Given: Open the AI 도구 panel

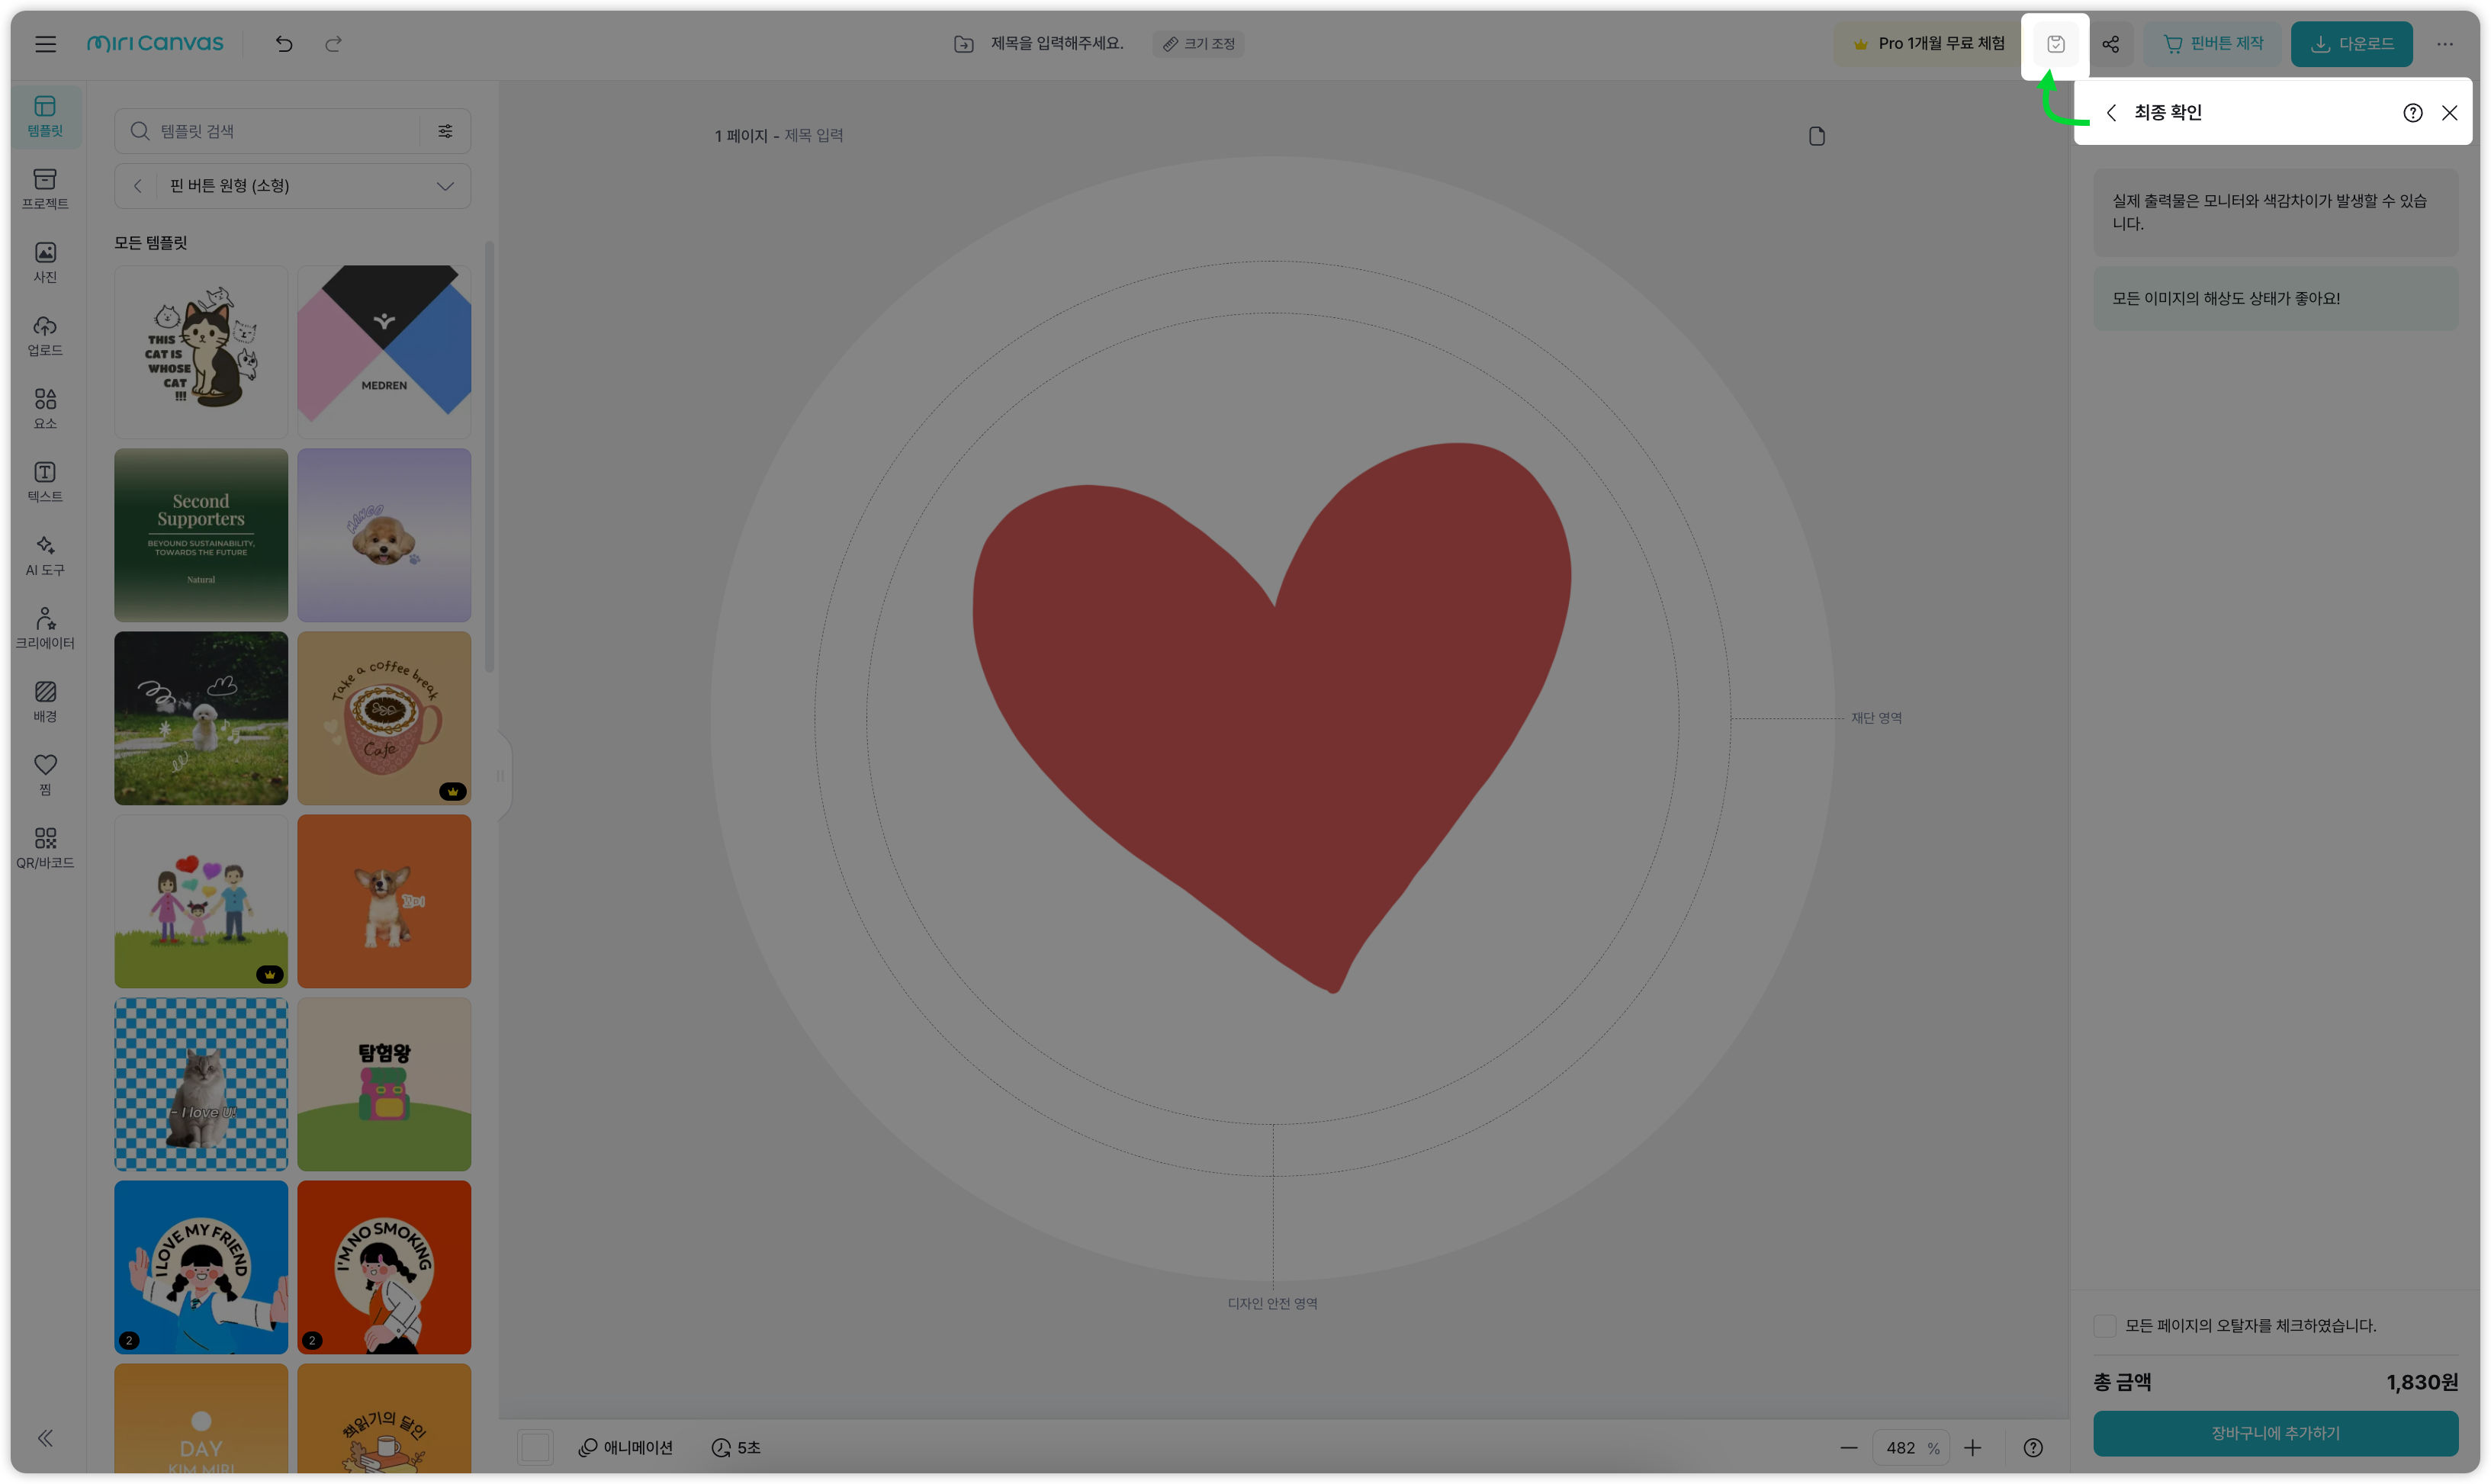Looking at the screenshot, I should pyautogui.click(x=44, y=555).
